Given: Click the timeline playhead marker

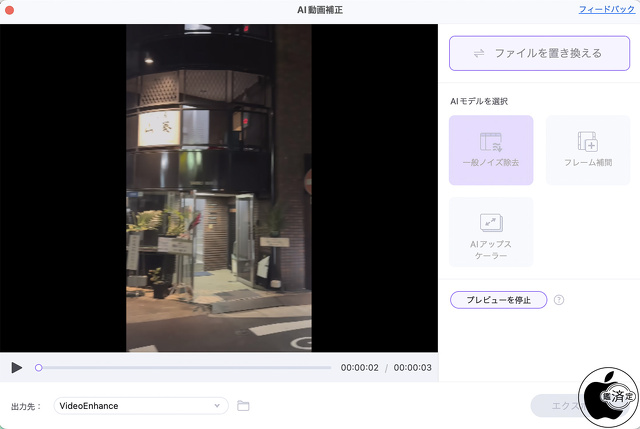Looking at the screenshot, I should (38, 367).
